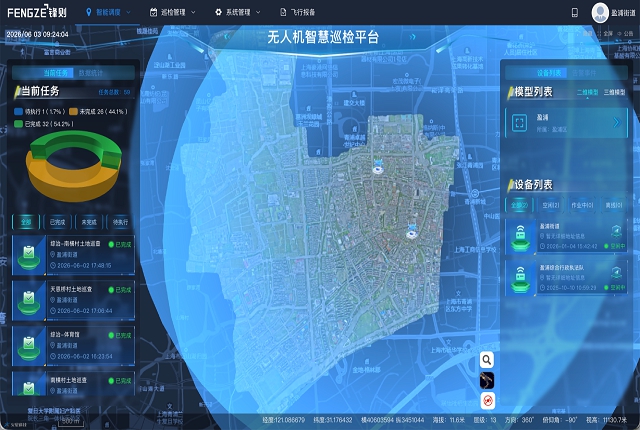Filter devices by 作业中
The height and width of the screenshot is (430, 640).
click(582, 205)
